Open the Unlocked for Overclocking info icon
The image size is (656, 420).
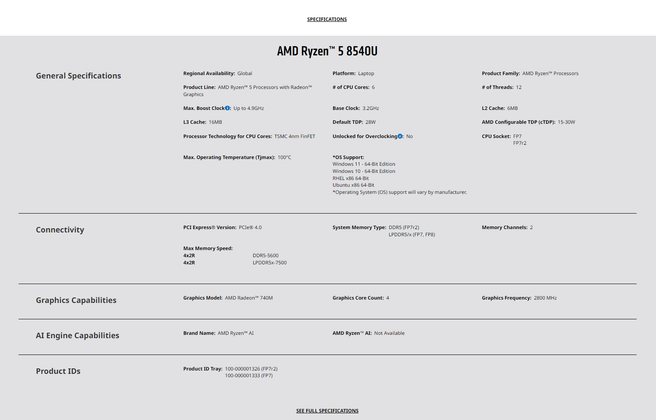coord(400,136)
